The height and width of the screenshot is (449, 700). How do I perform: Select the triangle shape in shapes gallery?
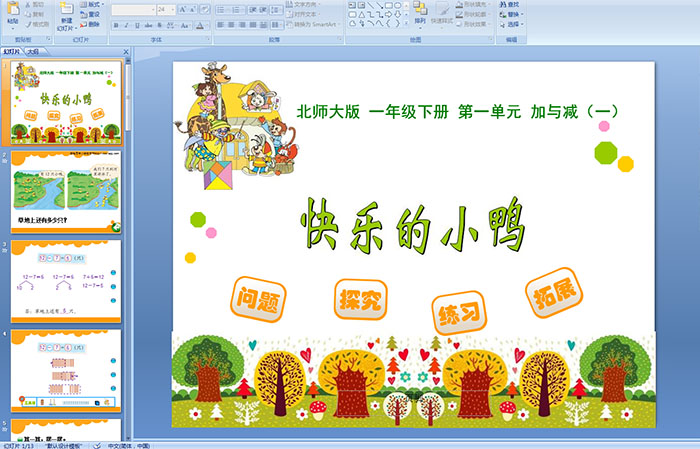[362, 15]
